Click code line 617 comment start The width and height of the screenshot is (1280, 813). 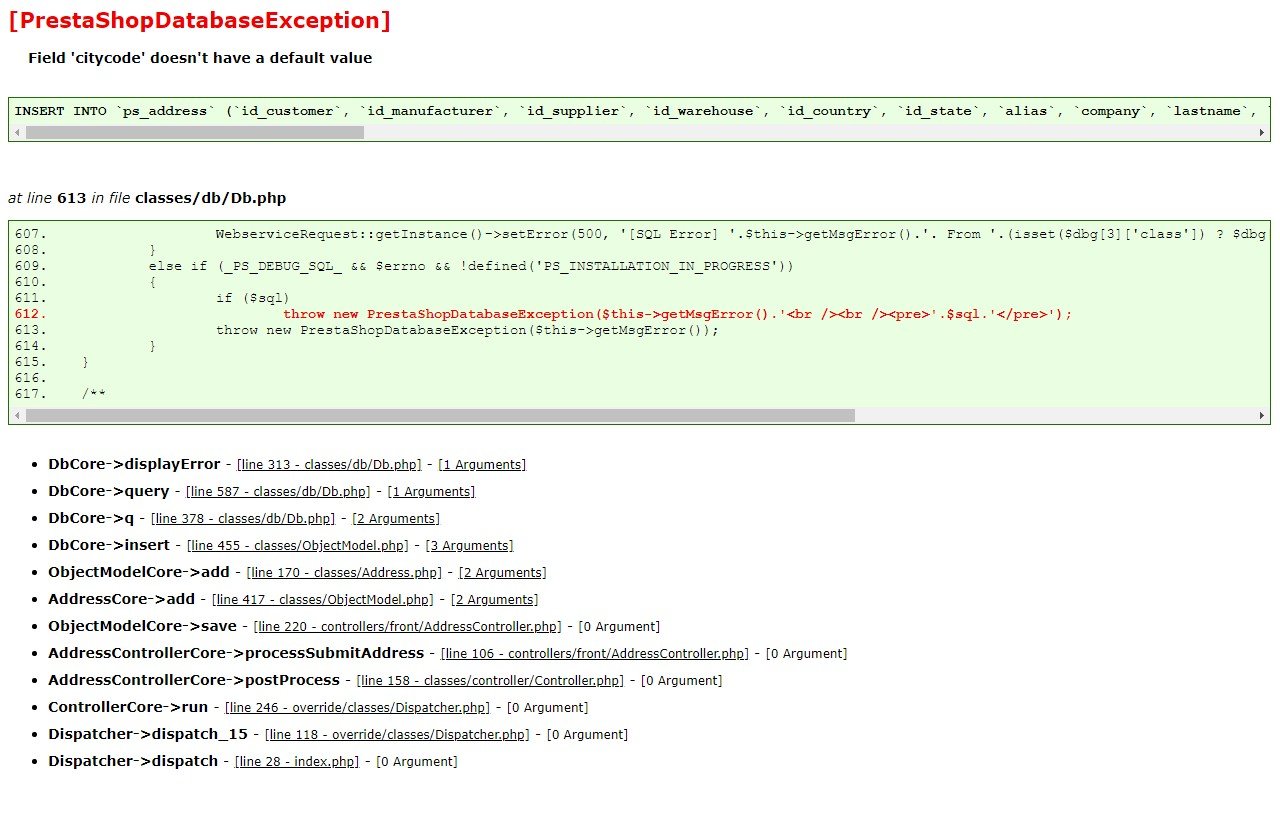[94, 394]
